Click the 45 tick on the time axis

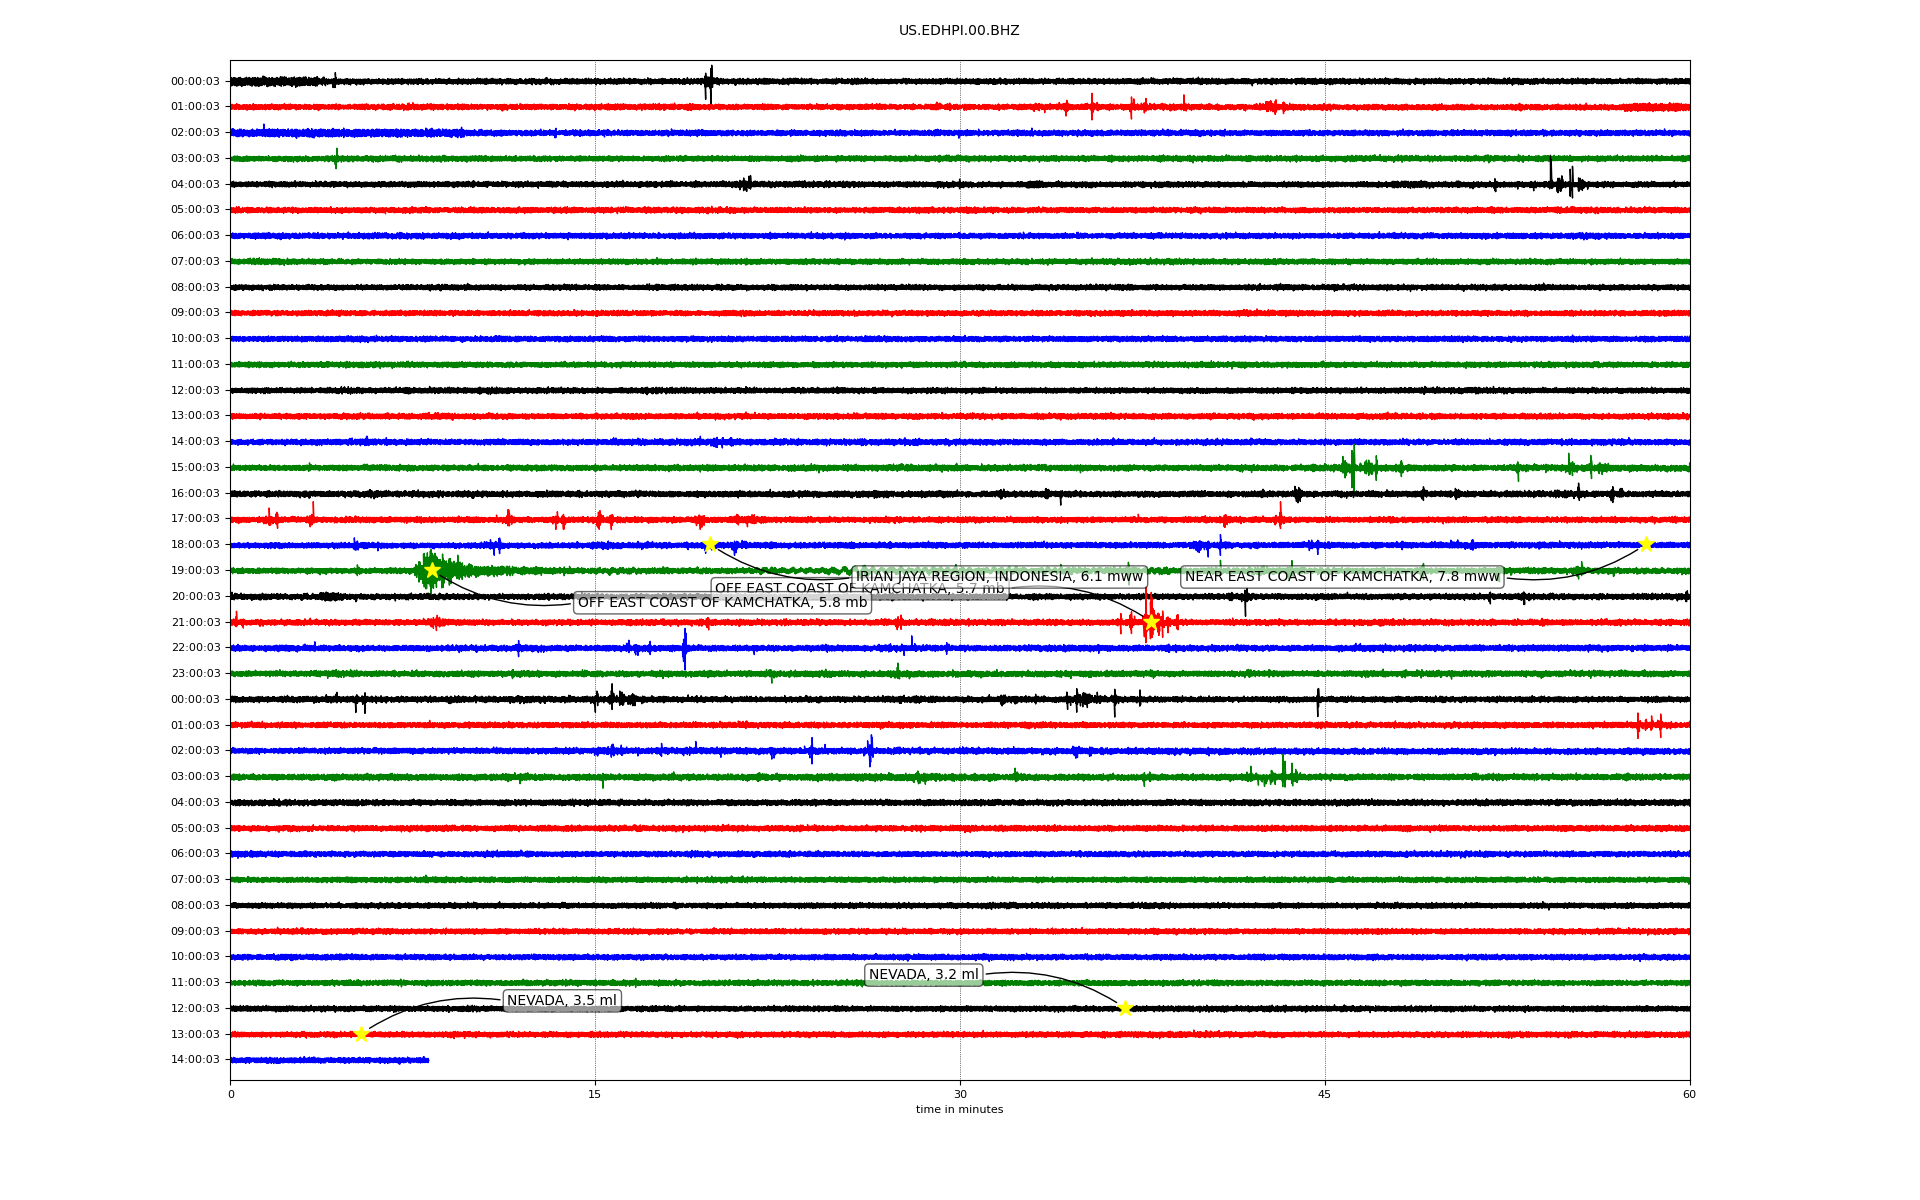pos(1325,1094)
